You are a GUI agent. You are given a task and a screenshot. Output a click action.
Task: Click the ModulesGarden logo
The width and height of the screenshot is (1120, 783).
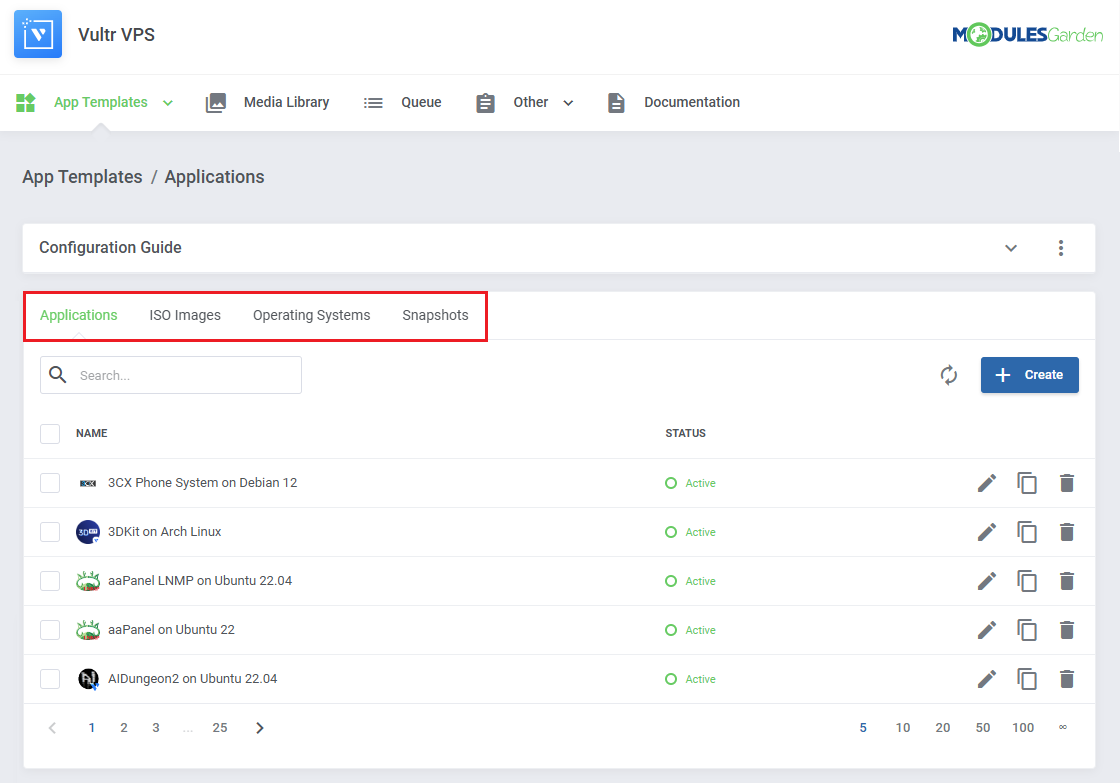pos(1027,34)
